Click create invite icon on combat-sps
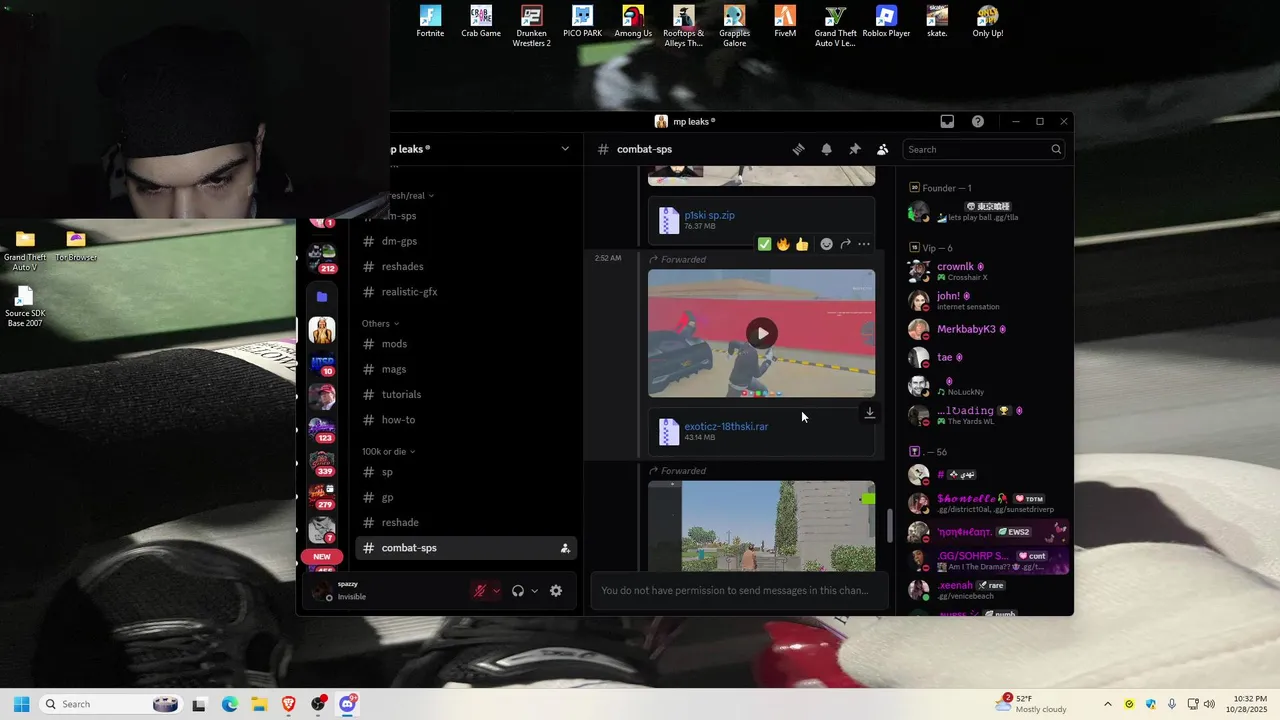Image resolution: width=1280 pixels, height=720 pixels. click(x=565, y=548)
